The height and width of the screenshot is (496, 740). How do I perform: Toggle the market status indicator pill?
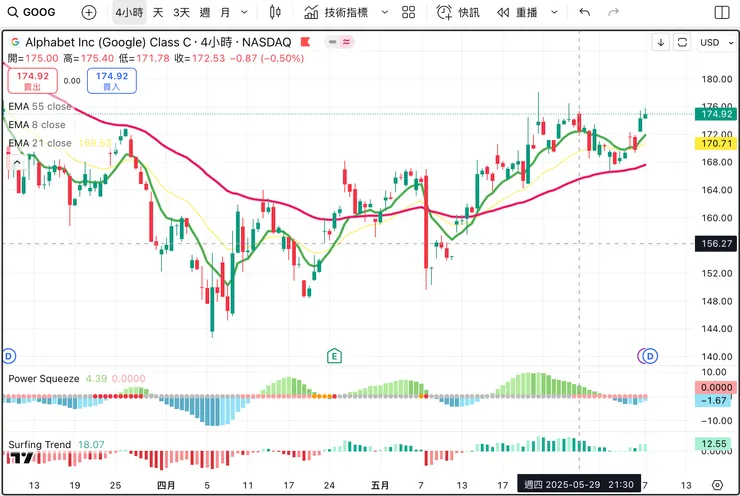click(x=339, y=42)
